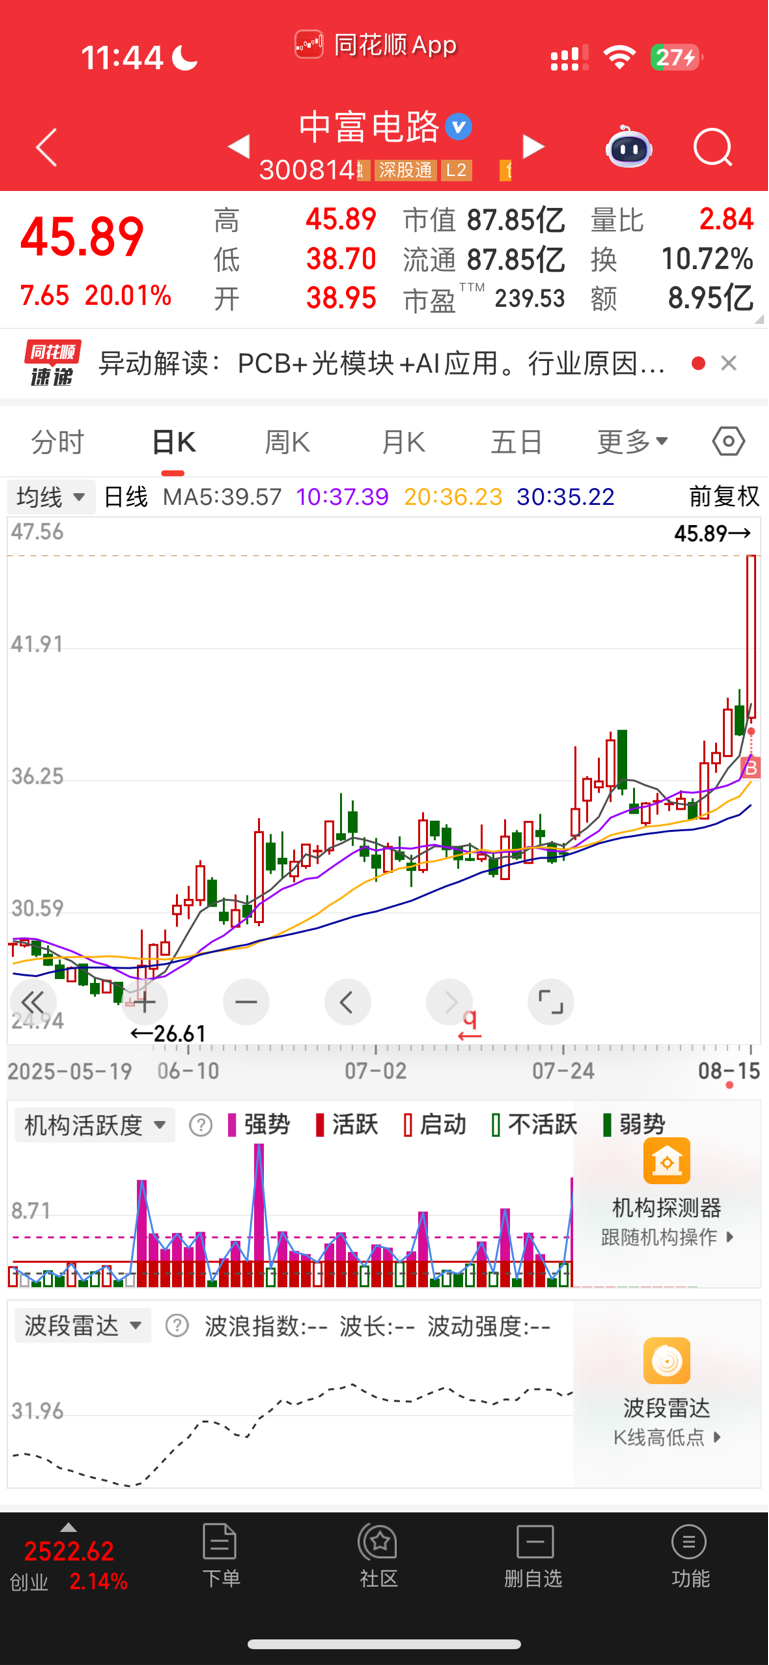Open the 波段雷达 indicator dropdown
This screenshot has height=1665, width=769.
point(83,1326)
